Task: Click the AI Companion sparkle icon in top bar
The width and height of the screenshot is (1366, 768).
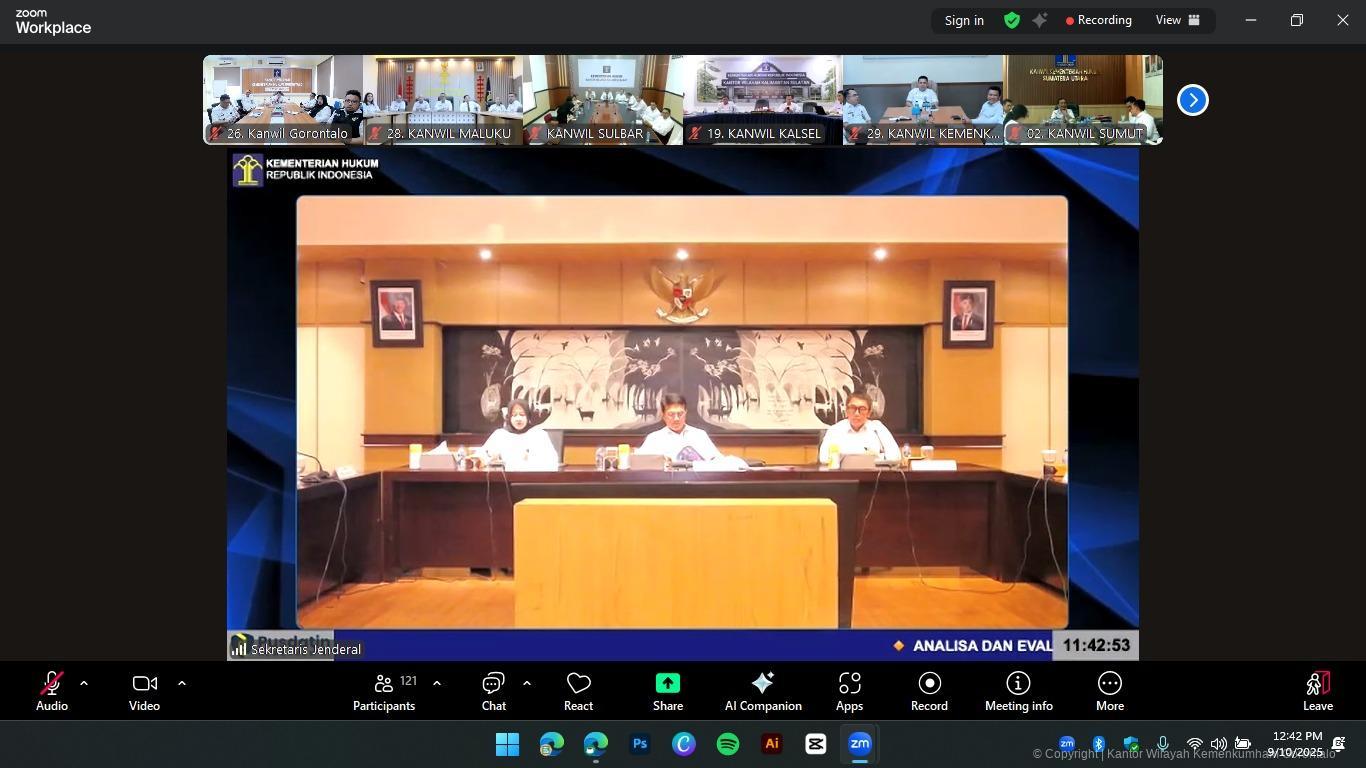Action: (1040, 20)
